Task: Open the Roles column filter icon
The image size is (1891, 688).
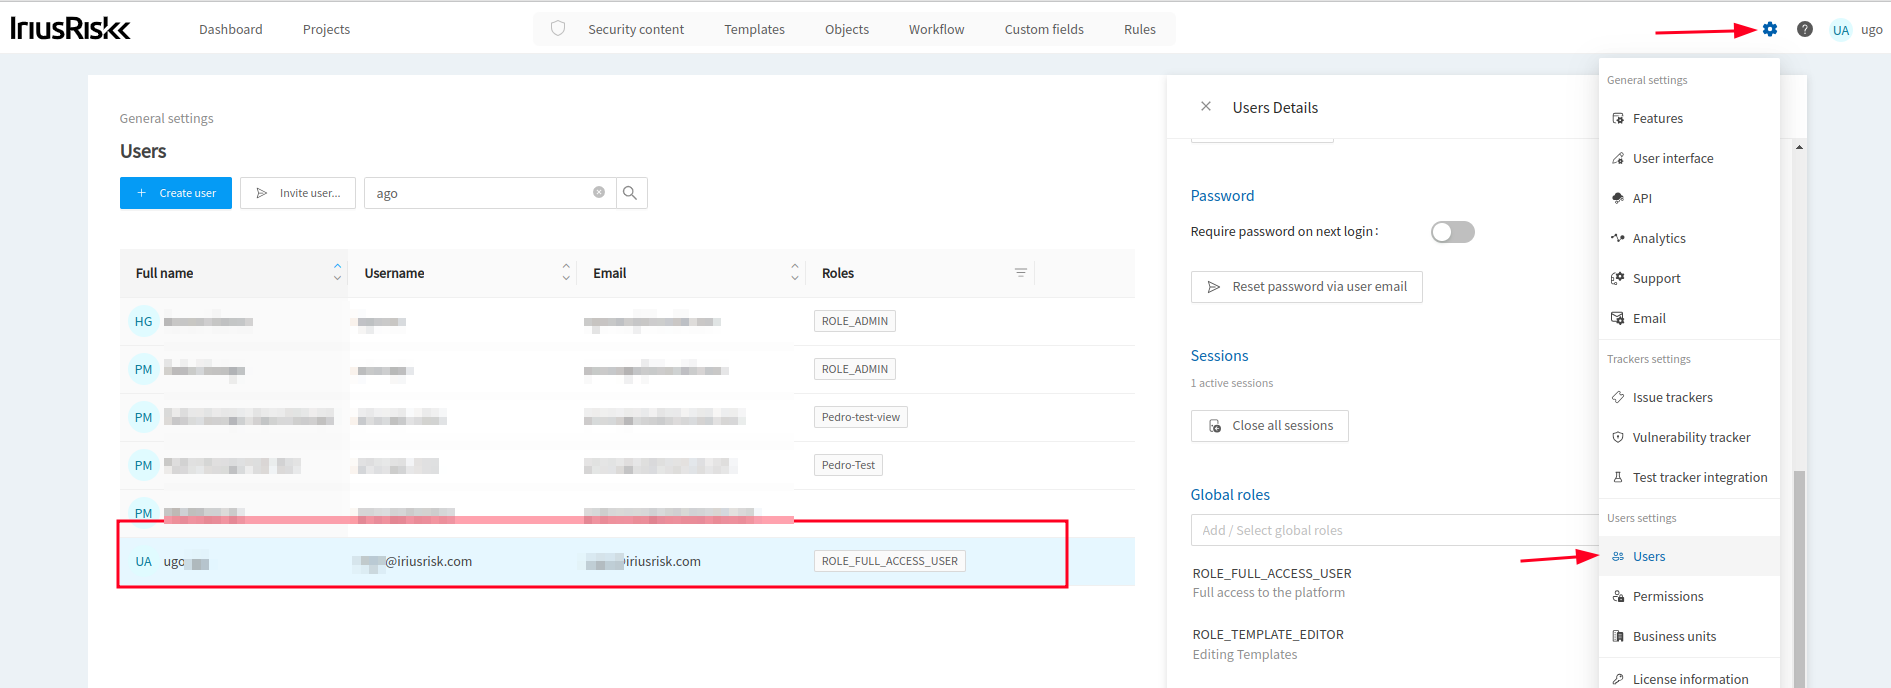Action: [1021, 273]
